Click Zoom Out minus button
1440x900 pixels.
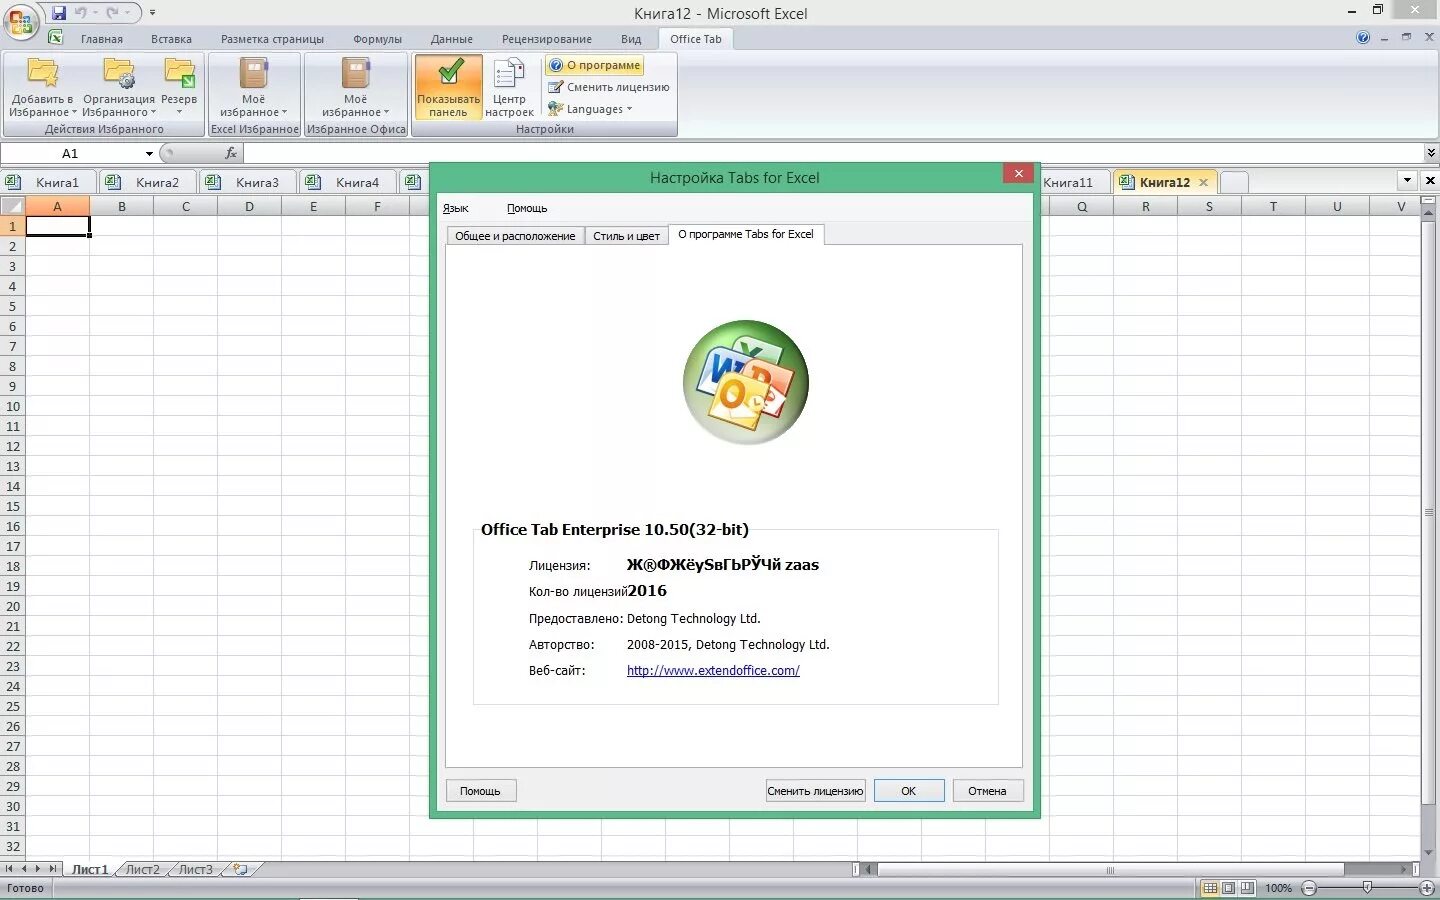(x=1309, y=888)
